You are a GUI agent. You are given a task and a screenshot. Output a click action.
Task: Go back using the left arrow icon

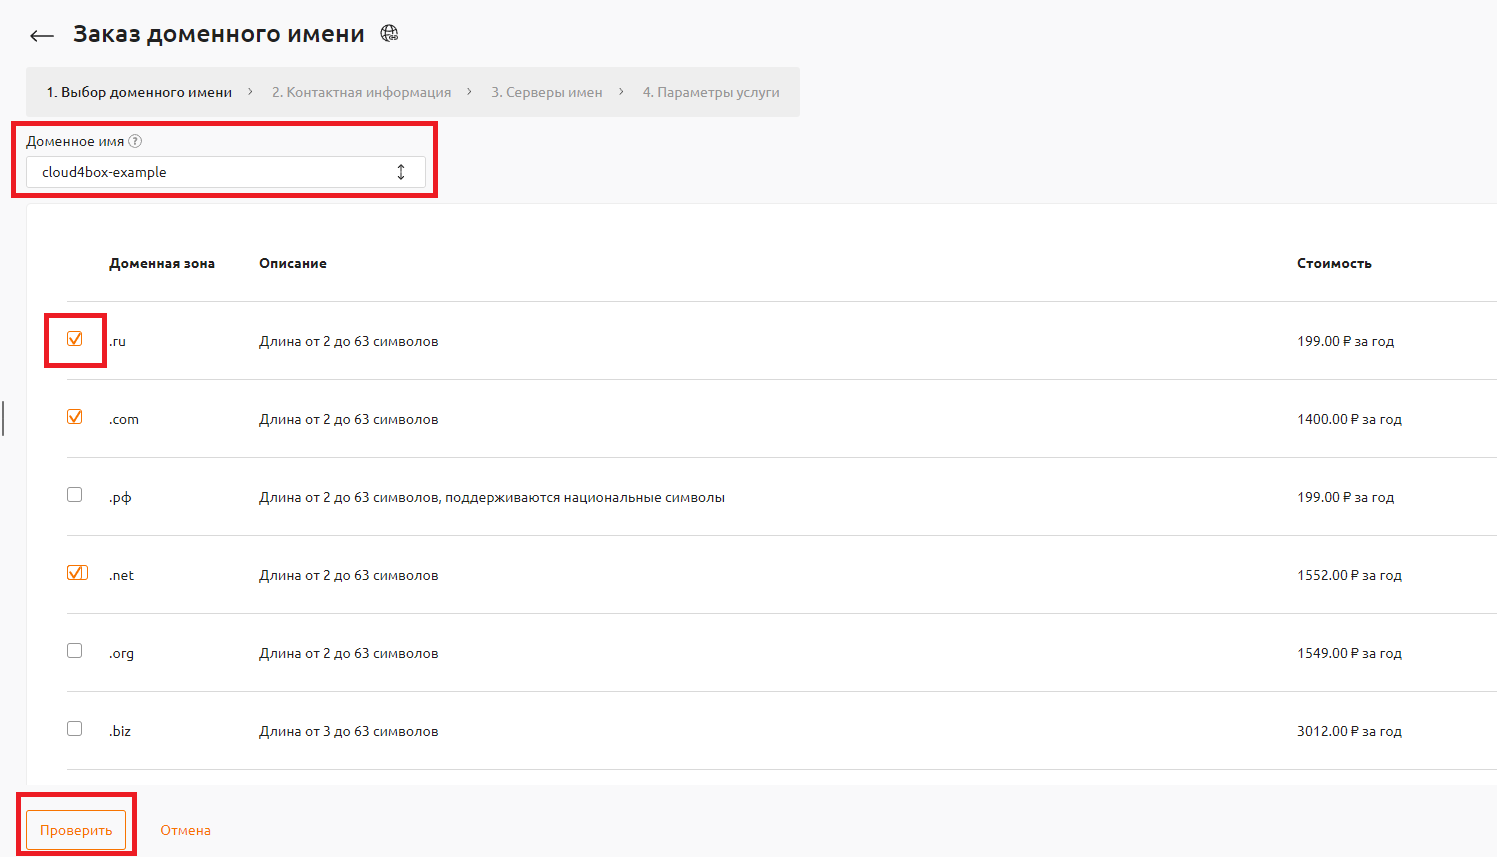(x=41, y=36)
